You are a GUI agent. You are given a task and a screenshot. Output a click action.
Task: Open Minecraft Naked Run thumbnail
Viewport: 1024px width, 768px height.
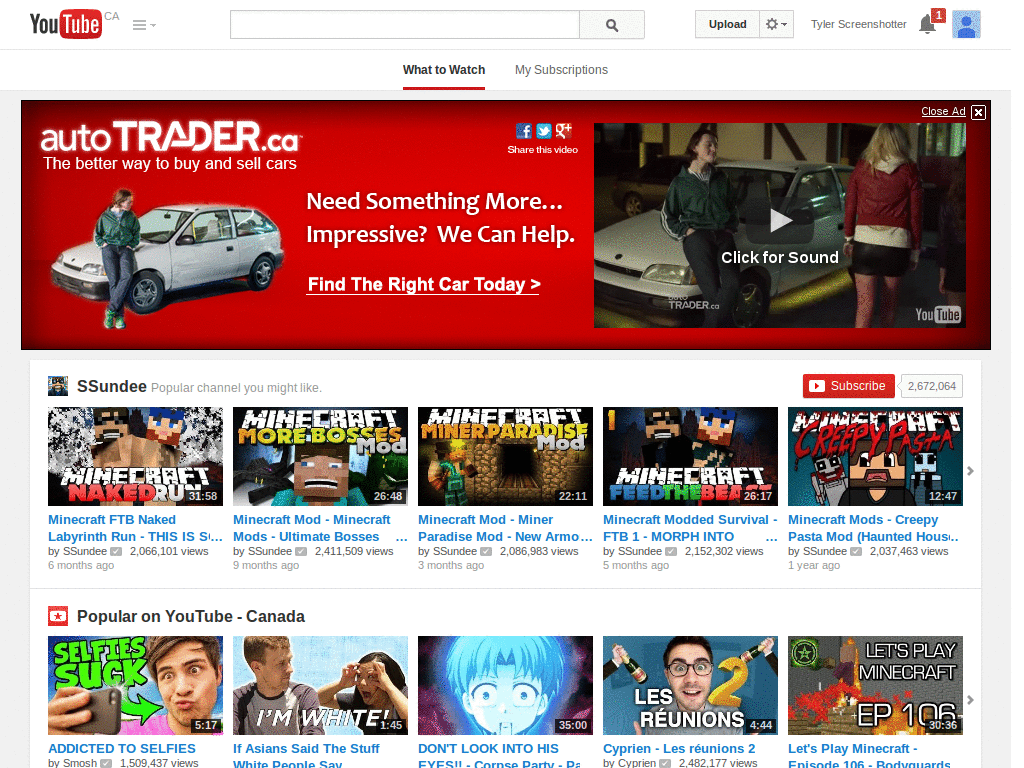(135, 456)
